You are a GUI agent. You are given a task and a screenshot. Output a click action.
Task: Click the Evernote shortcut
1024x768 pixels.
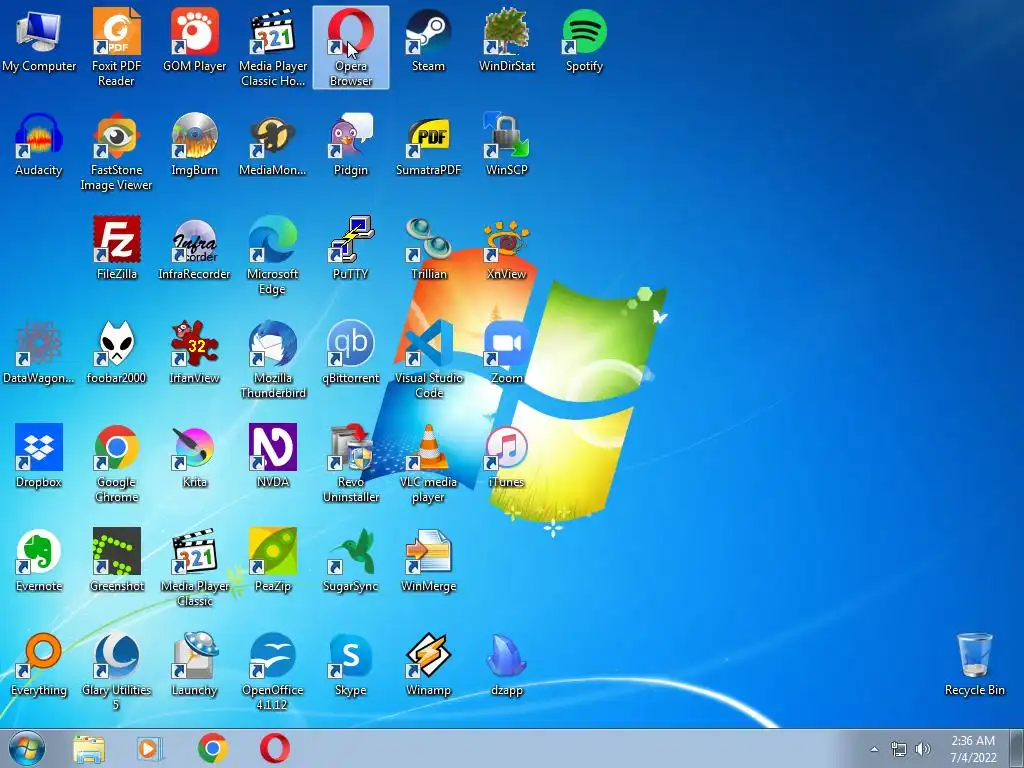(x=39, y=560)
